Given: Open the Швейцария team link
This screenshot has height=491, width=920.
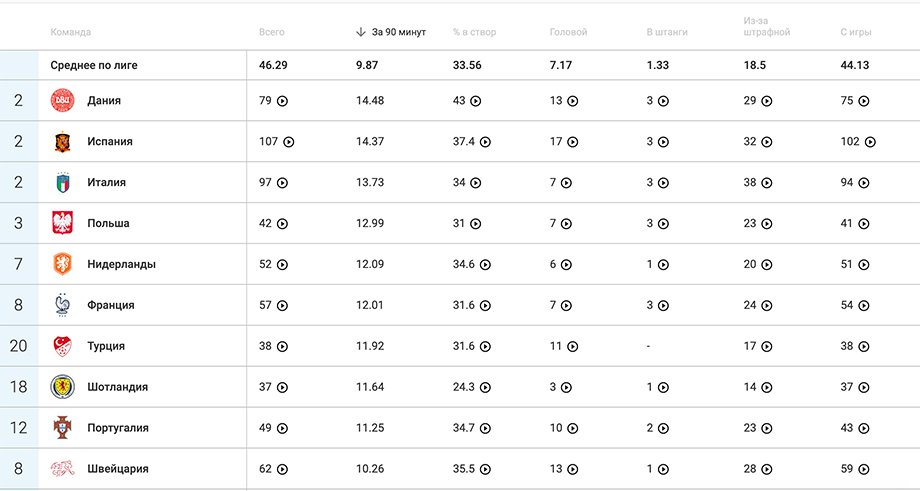Looking at the screenshot, I should [117, 469].
